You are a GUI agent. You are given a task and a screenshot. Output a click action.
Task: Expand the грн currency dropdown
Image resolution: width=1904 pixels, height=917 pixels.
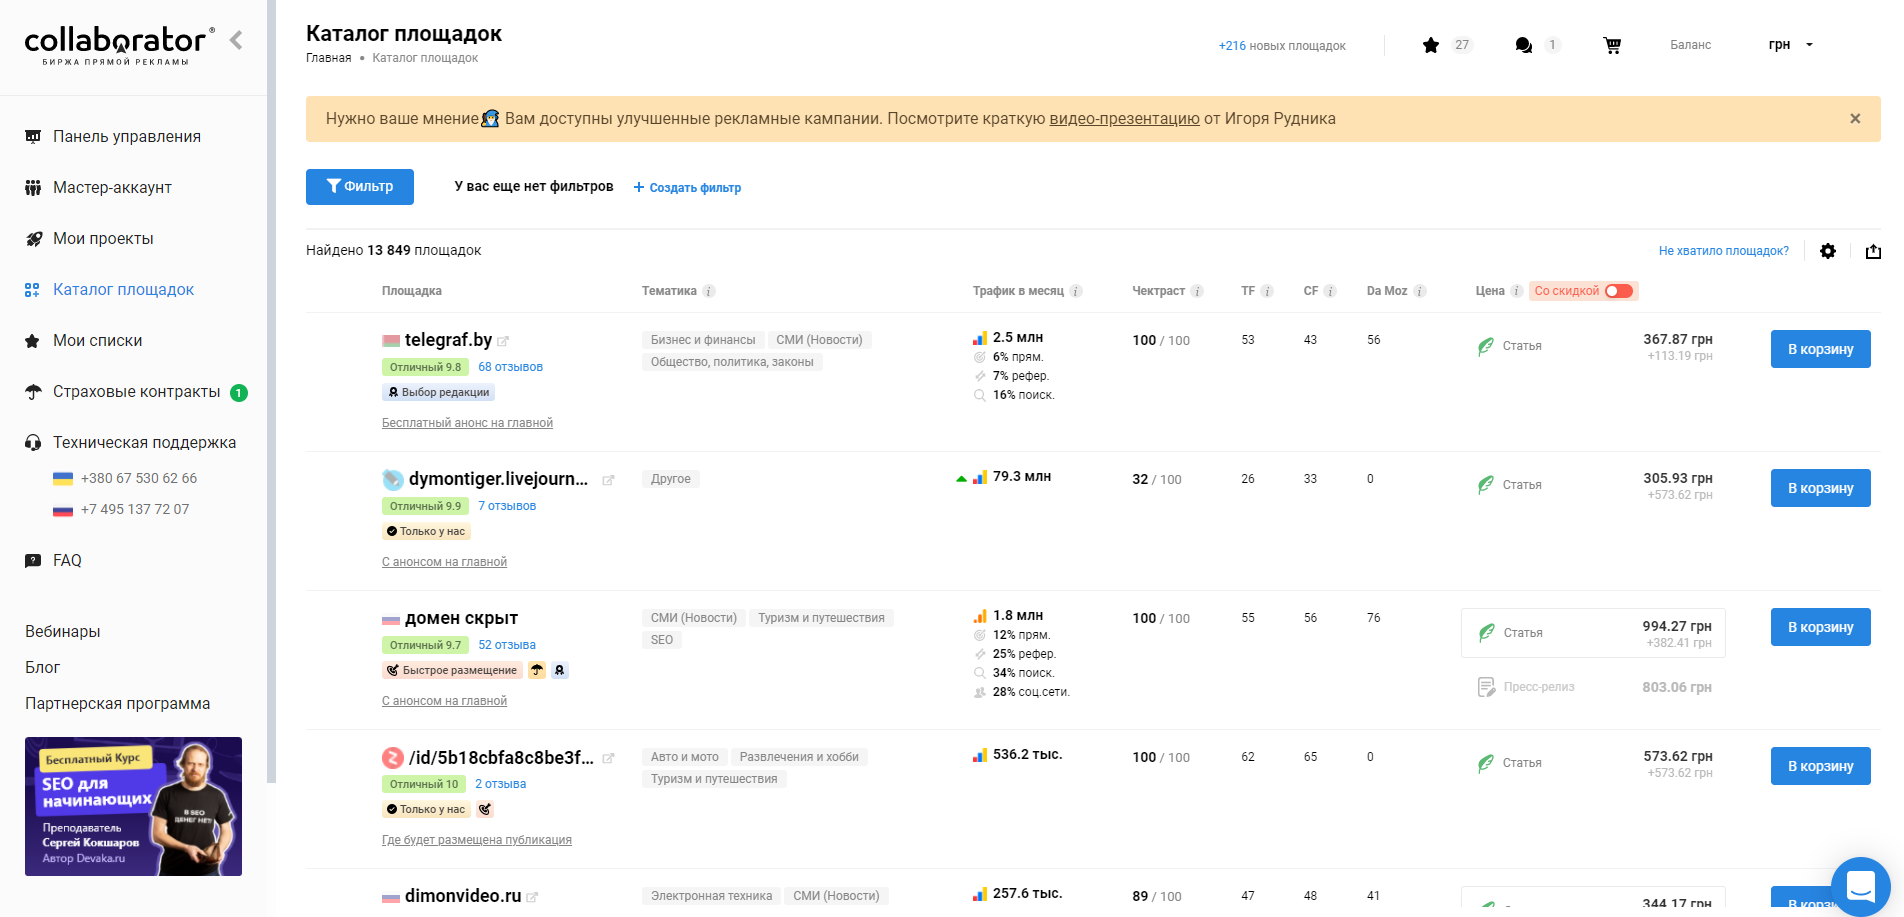(1790, 45)
